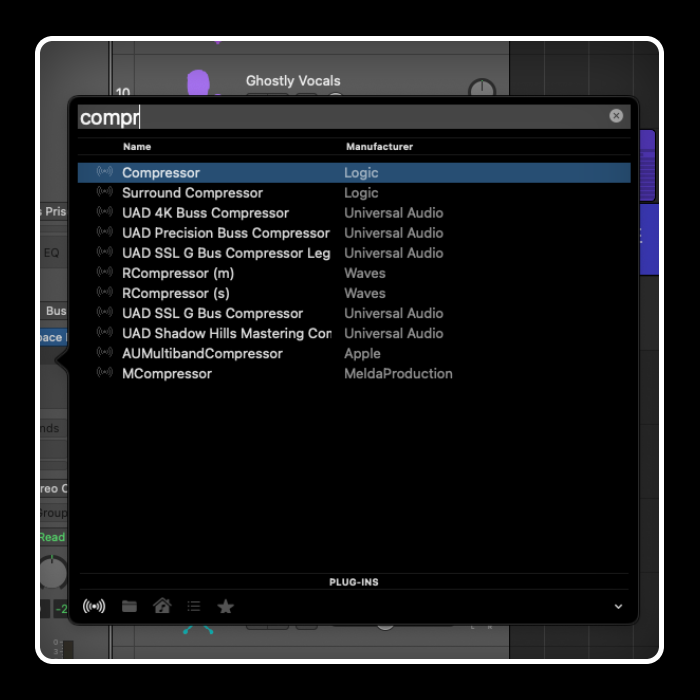Select UAD SSL G Bus Compressor Leg
The image size is (700, 700).
354,253
